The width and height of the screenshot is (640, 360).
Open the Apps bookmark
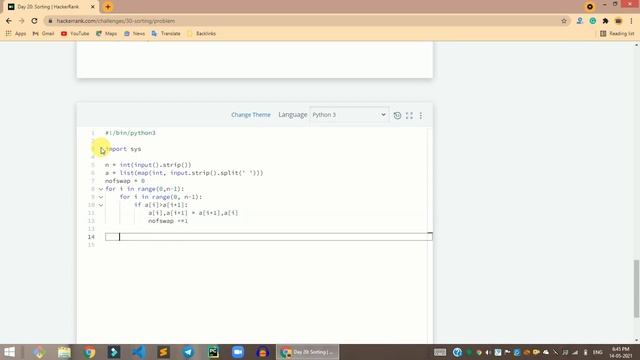click(x=16, y=33)
